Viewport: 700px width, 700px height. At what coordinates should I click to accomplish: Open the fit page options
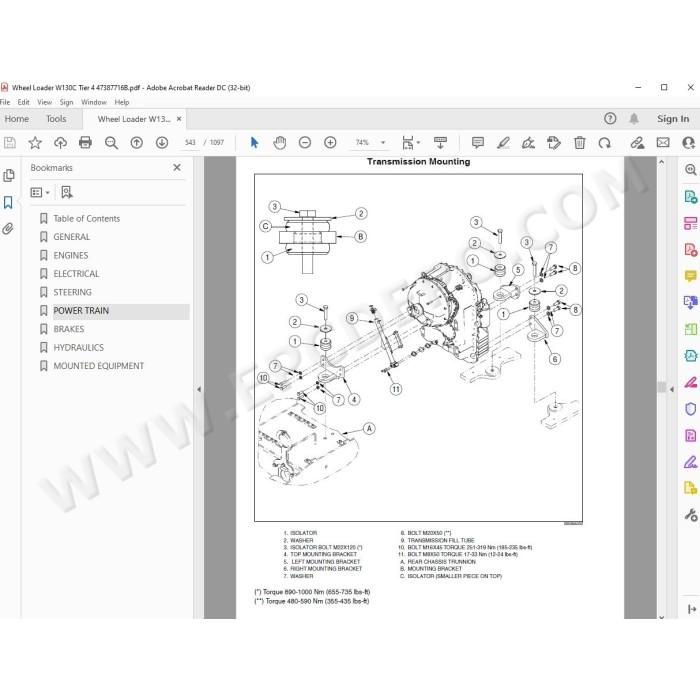click(x=410, y=143)
